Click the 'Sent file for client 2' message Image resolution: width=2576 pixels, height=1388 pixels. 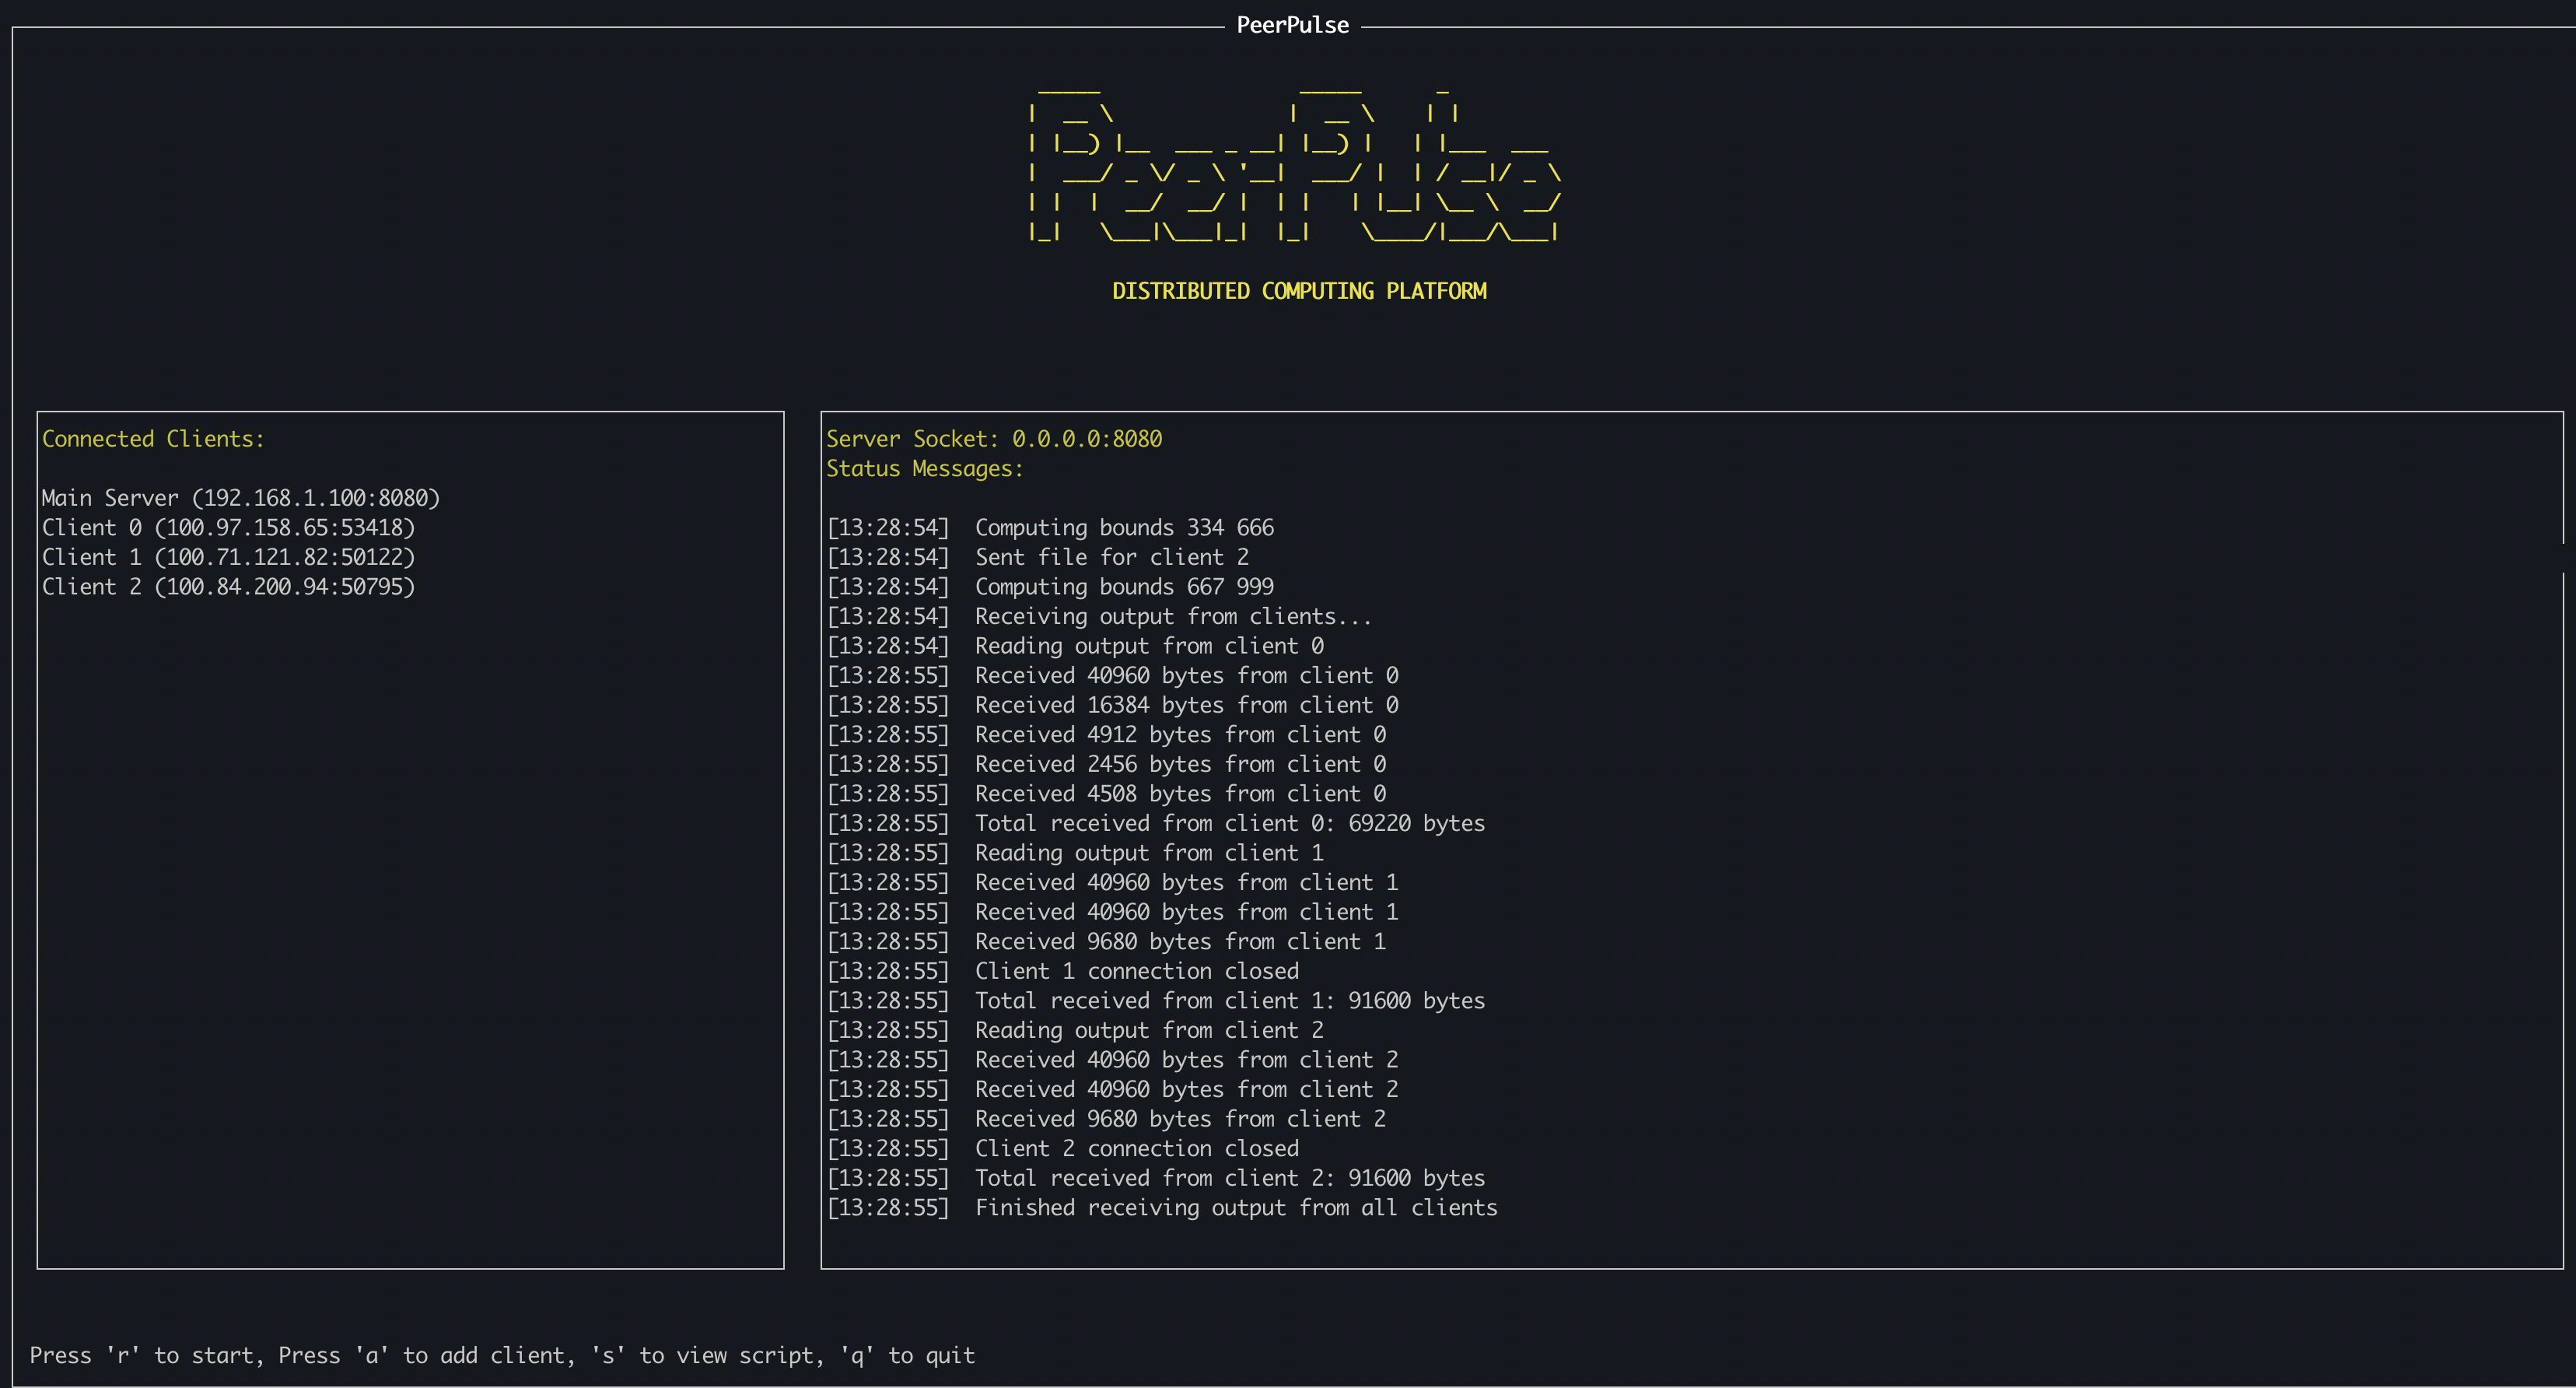click(x=1111, y=557)
